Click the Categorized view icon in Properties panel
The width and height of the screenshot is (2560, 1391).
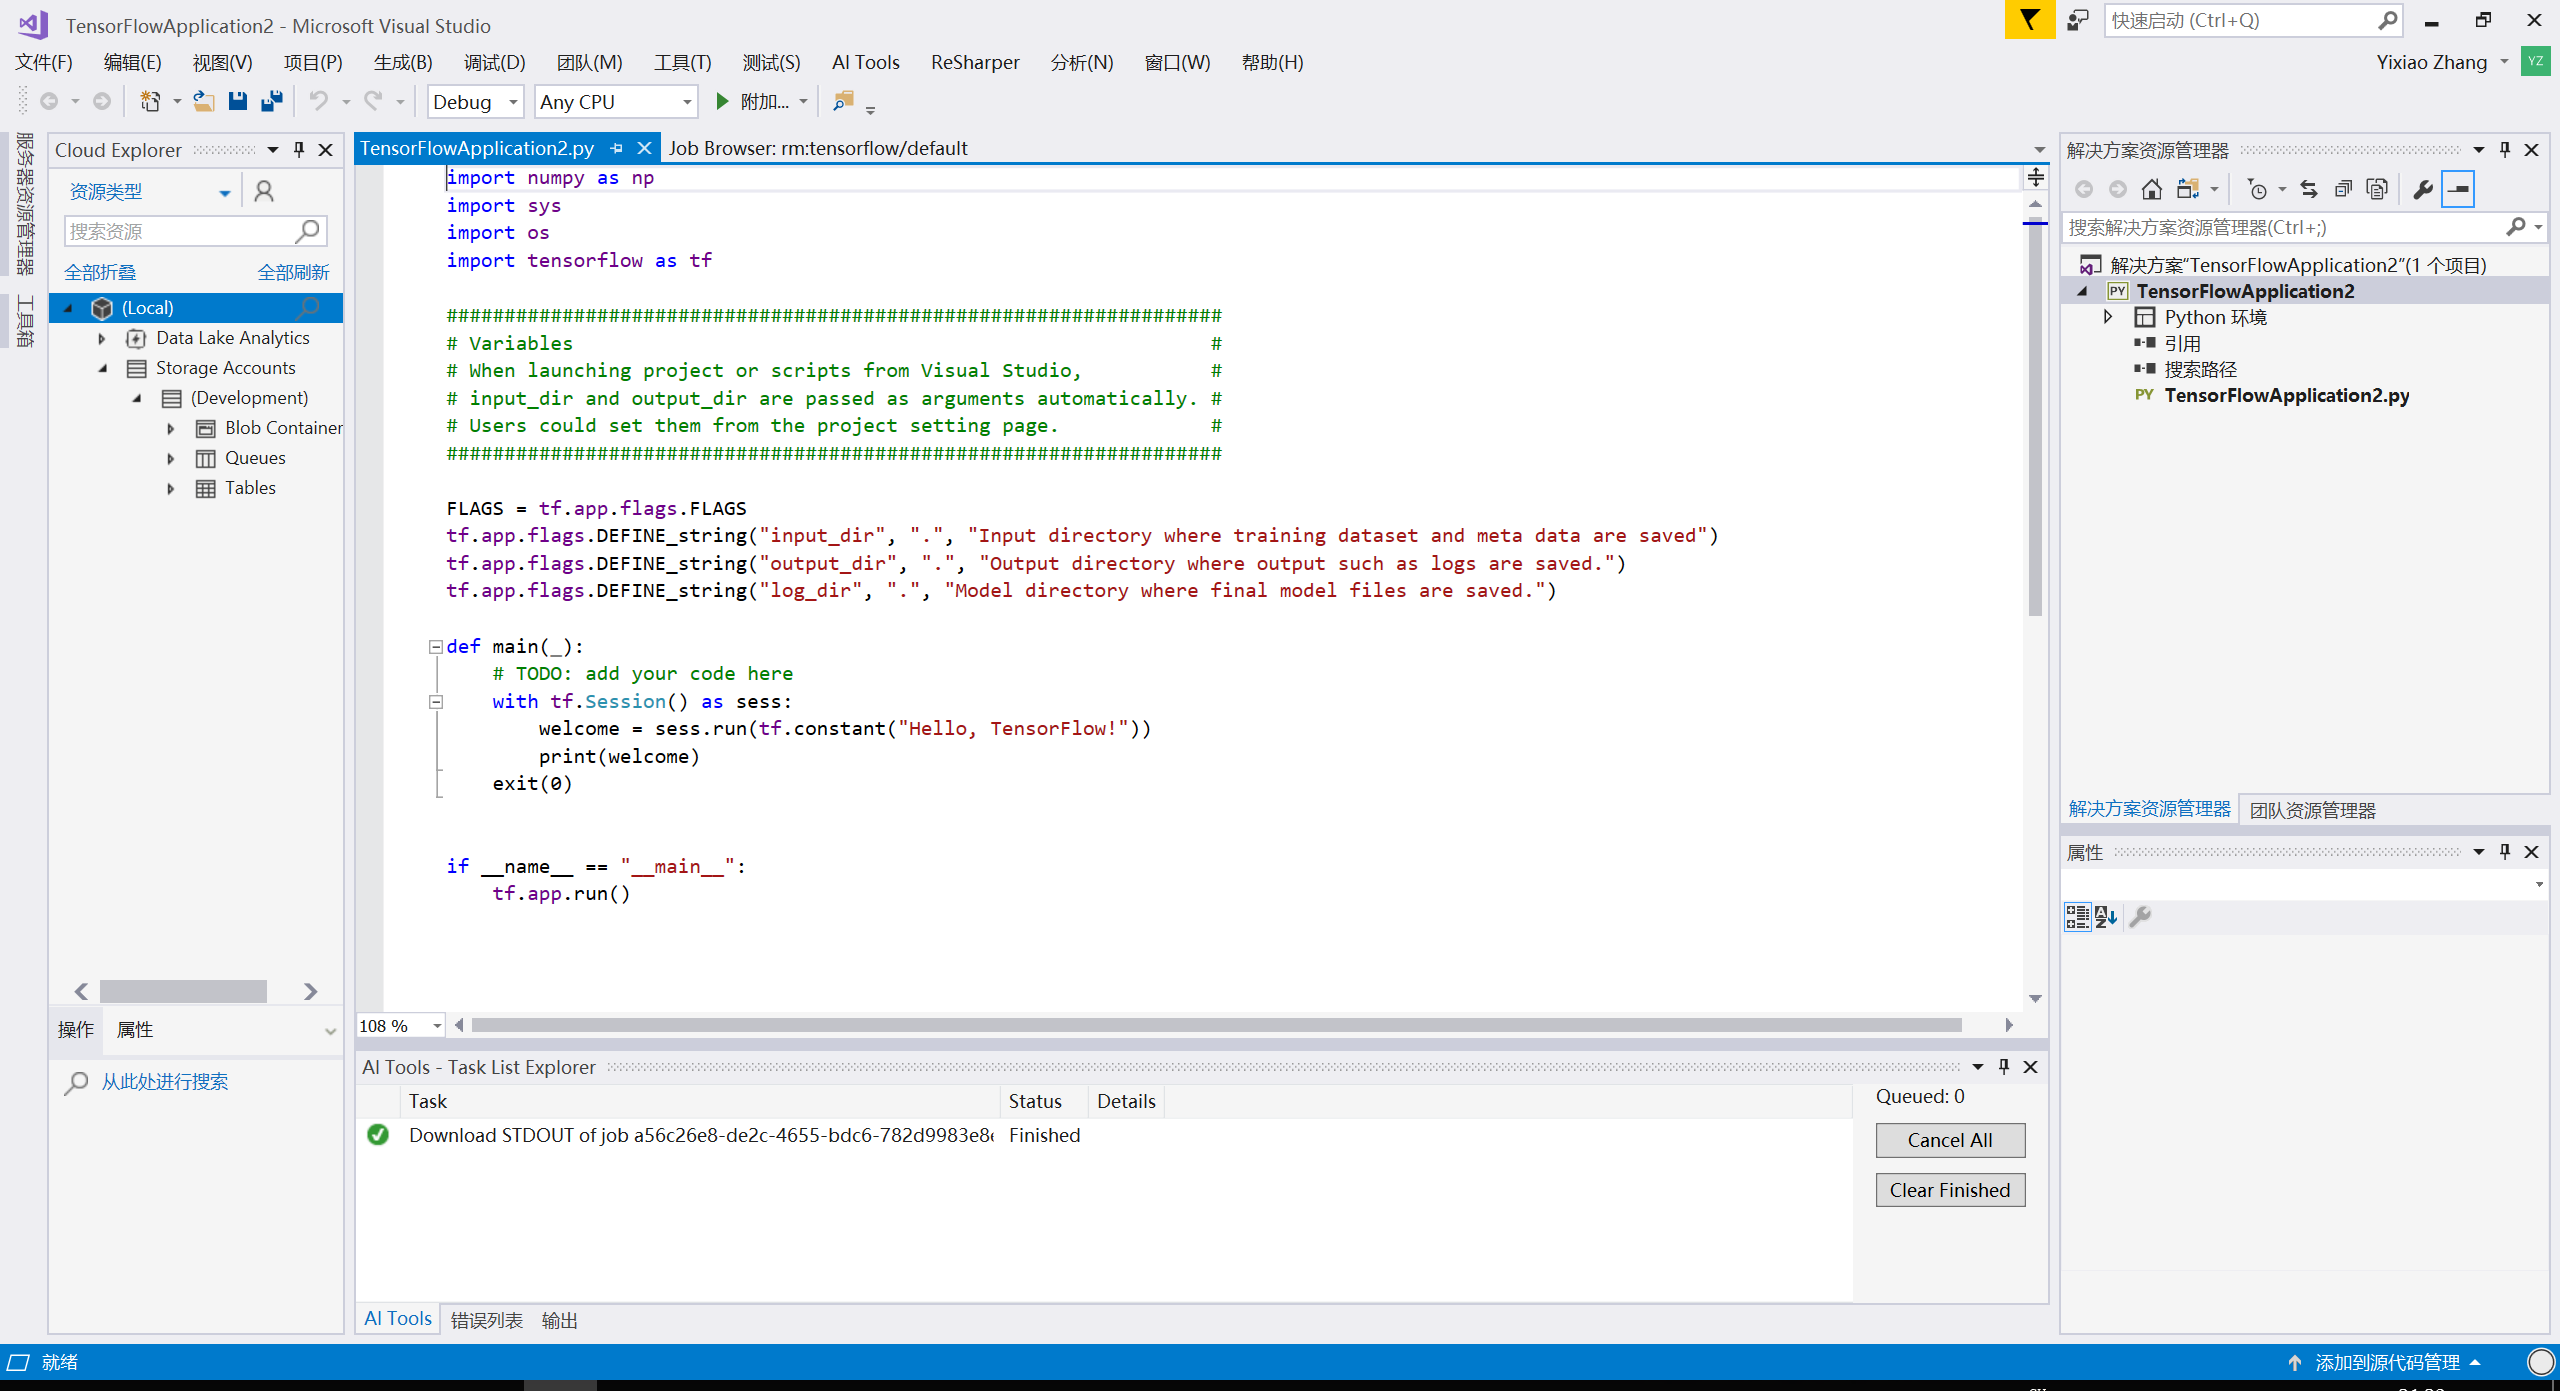point(2077,916)
